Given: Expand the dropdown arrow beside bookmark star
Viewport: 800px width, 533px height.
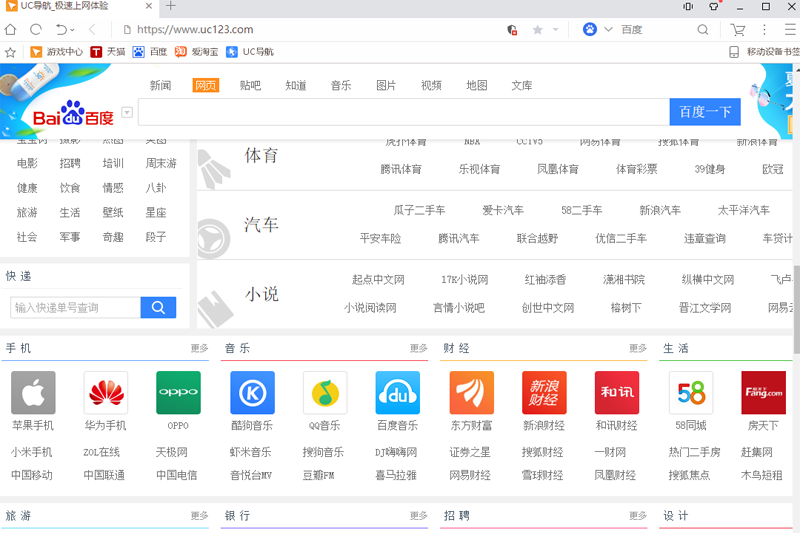Looking at the screenshot, I should pos(554,30).
